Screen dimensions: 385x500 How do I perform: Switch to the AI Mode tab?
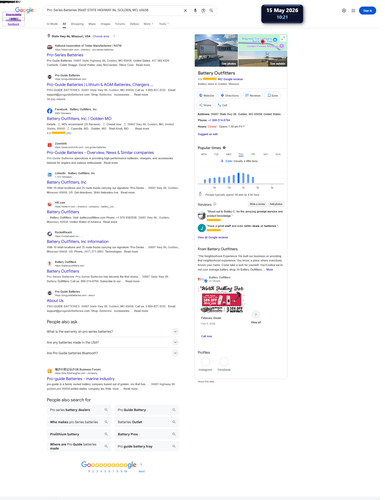click(x=52, y=24)
